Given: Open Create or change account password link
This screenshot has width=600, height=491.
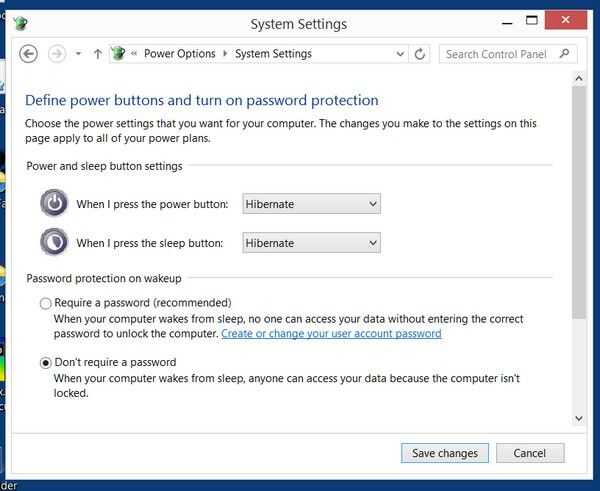Looking at the screenshot, I should [x=331, y=333].
